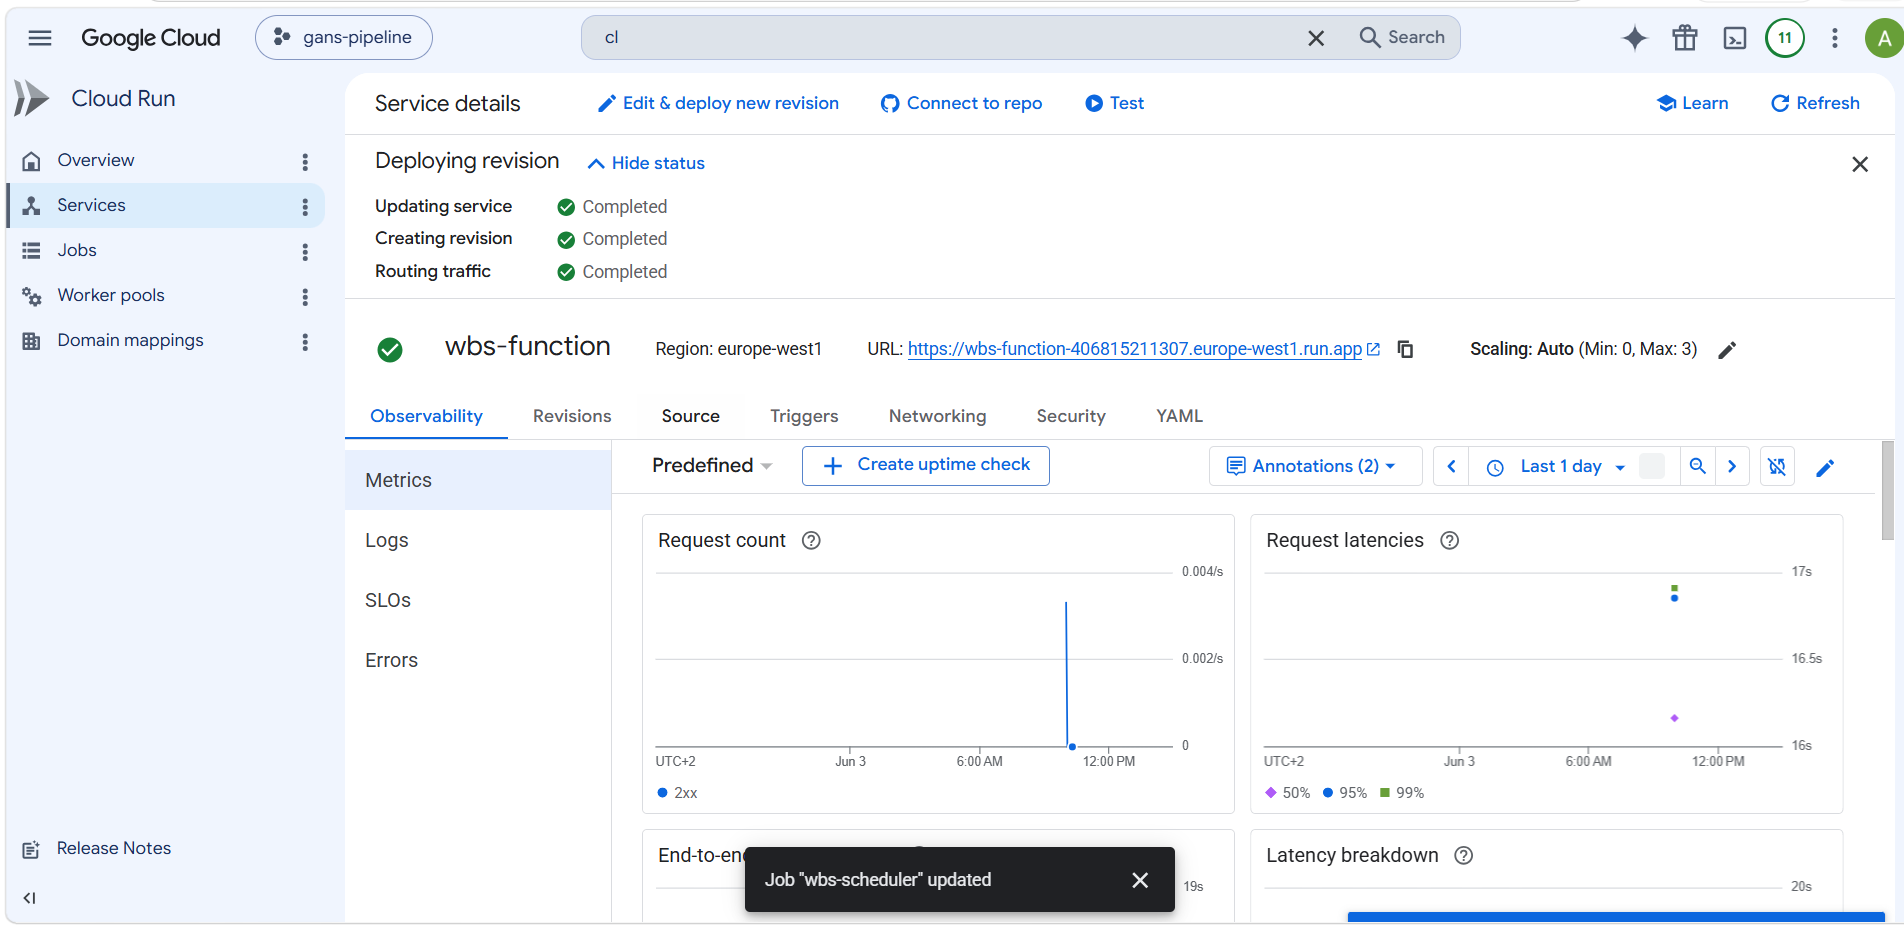Click Create uptime check
This screenshot has width=1904, height=926.
925,466
